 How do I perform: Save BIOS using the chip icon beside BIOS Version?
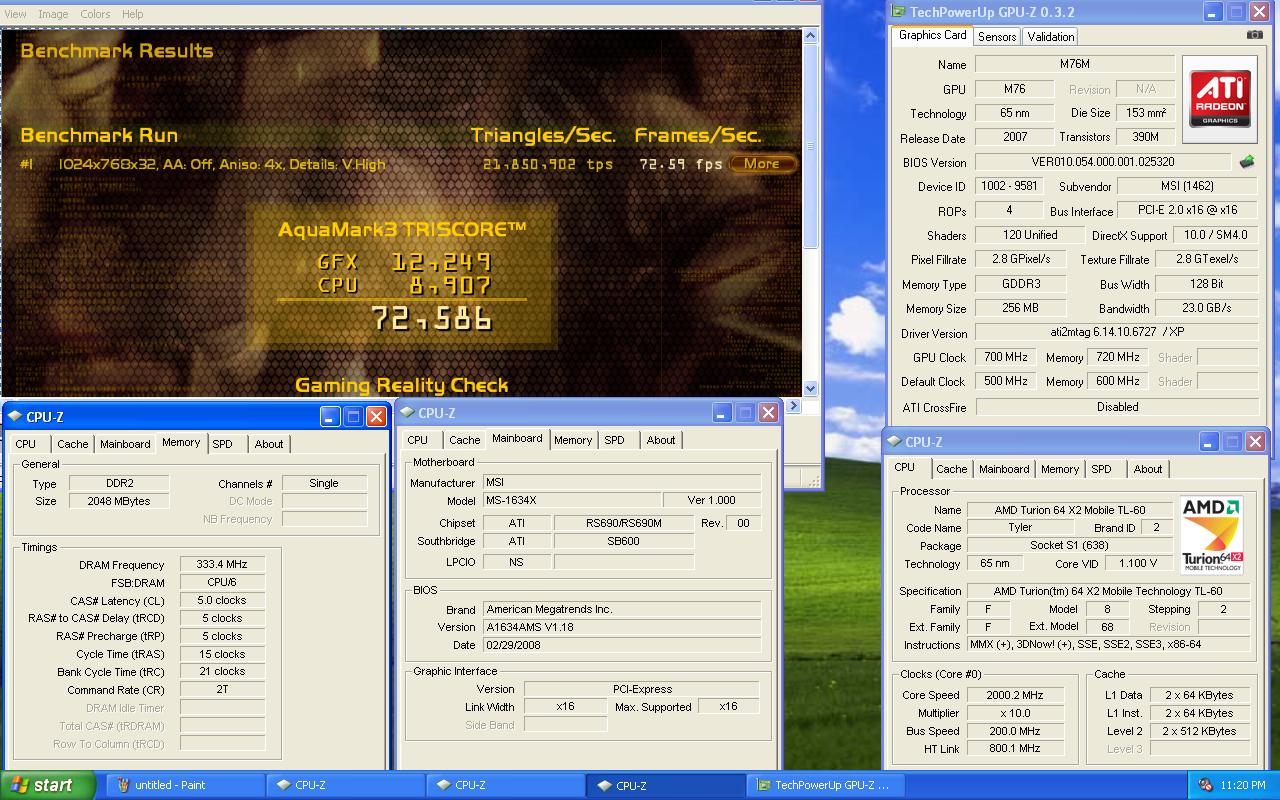(1247, 161)
